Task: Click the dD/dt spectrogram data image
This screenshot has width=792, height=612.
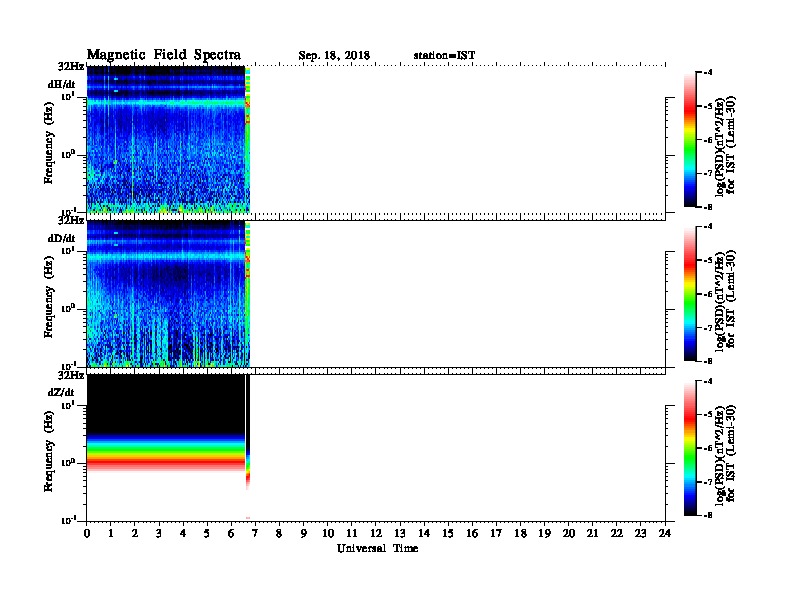Action: [168, 294]
